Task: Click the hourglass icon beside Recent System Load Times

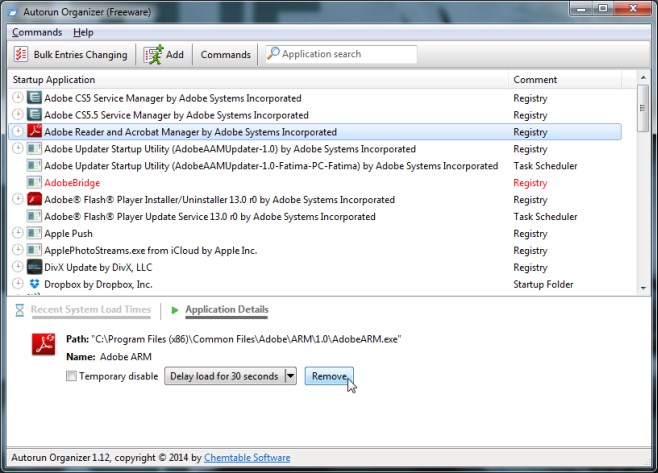Action: pos(20,310)
